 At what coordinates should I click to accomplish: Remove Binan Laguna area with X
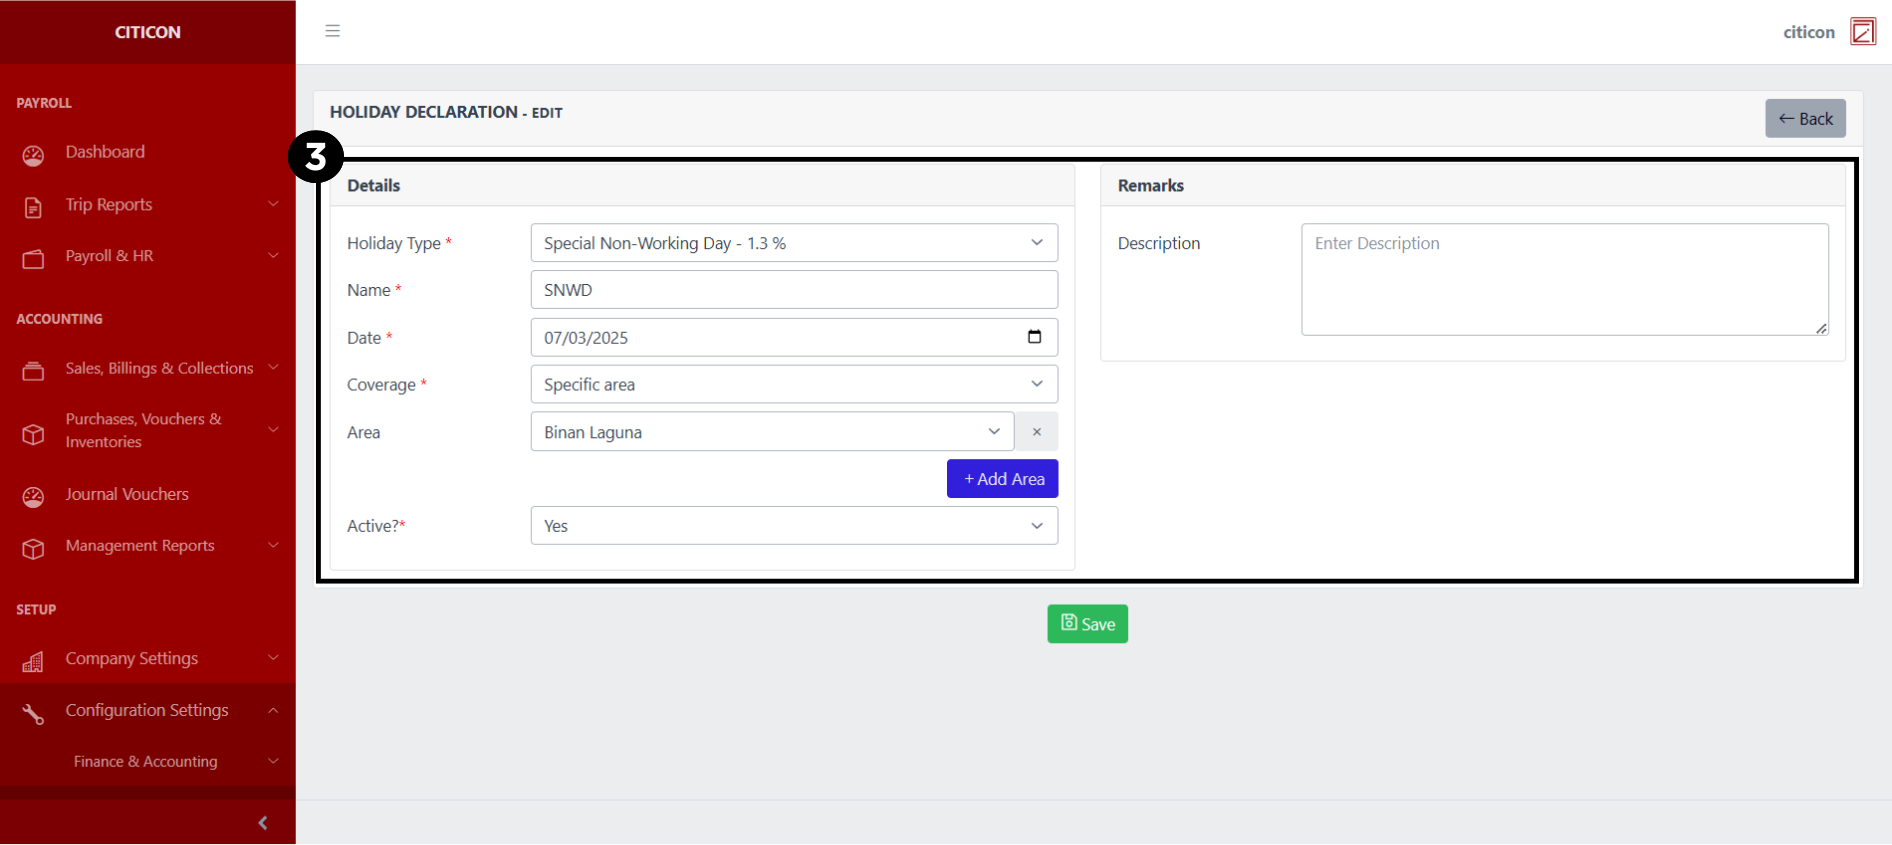tap(1036, 432)
